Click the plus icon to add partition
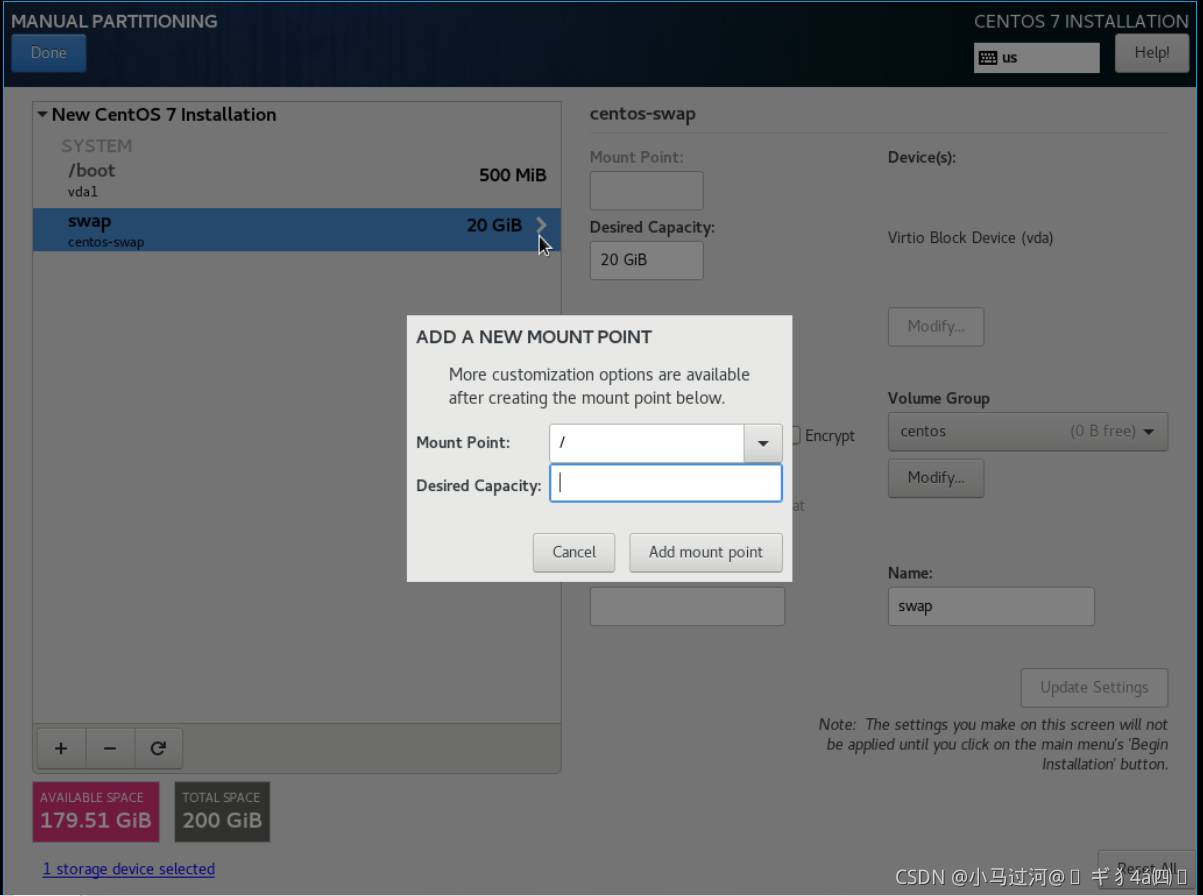 coord(61,748)
